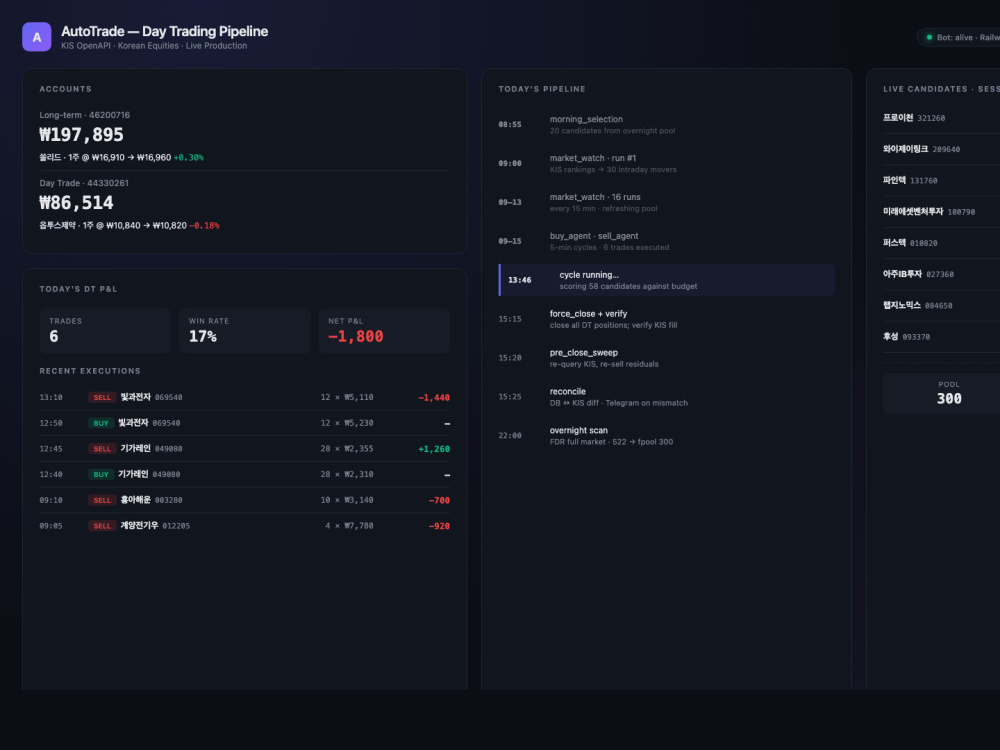Viewport: 1000px width, 750px height.
Task: Click the +0.30% holding change value
Action: coord(189,158)
